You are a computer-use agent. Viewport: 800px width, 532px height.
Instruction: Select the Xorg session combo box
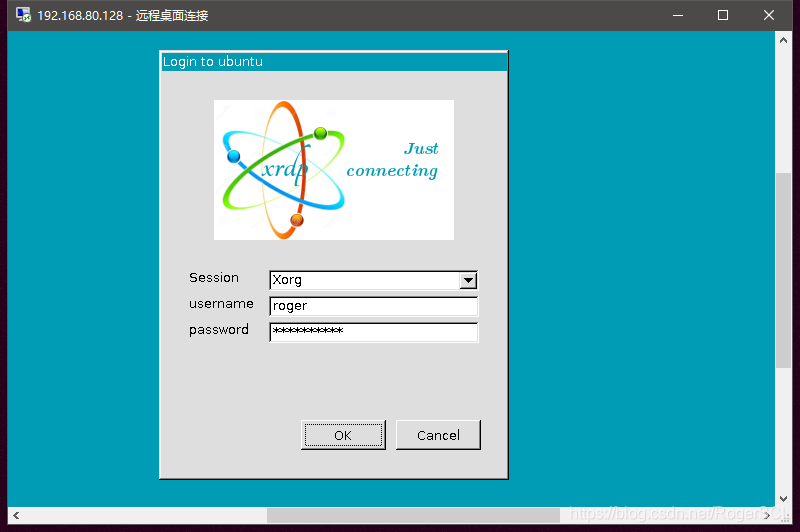(373, 280)
